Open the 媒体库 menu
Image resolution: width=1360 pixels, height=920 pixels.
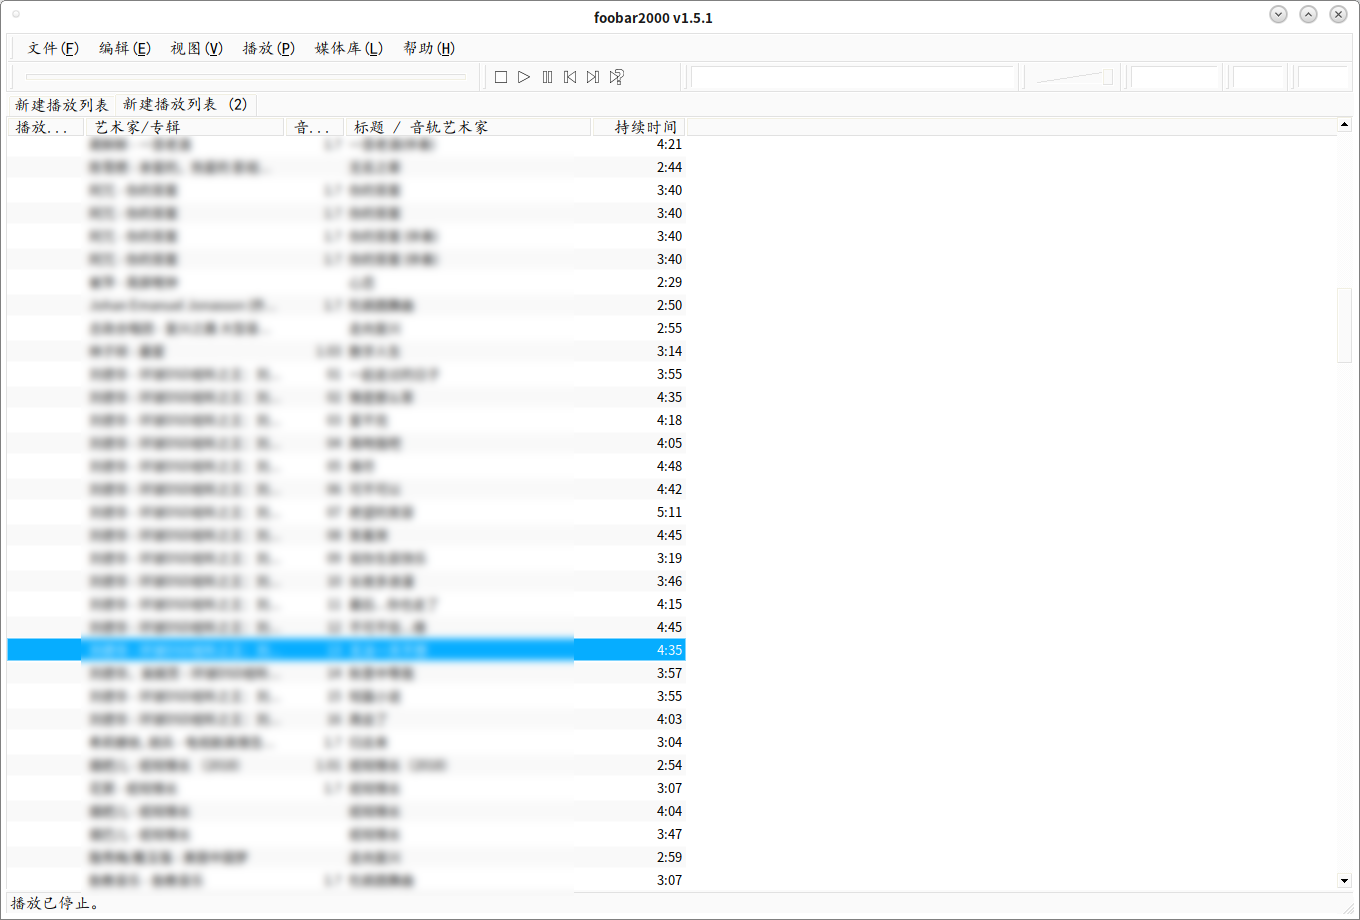347,47
